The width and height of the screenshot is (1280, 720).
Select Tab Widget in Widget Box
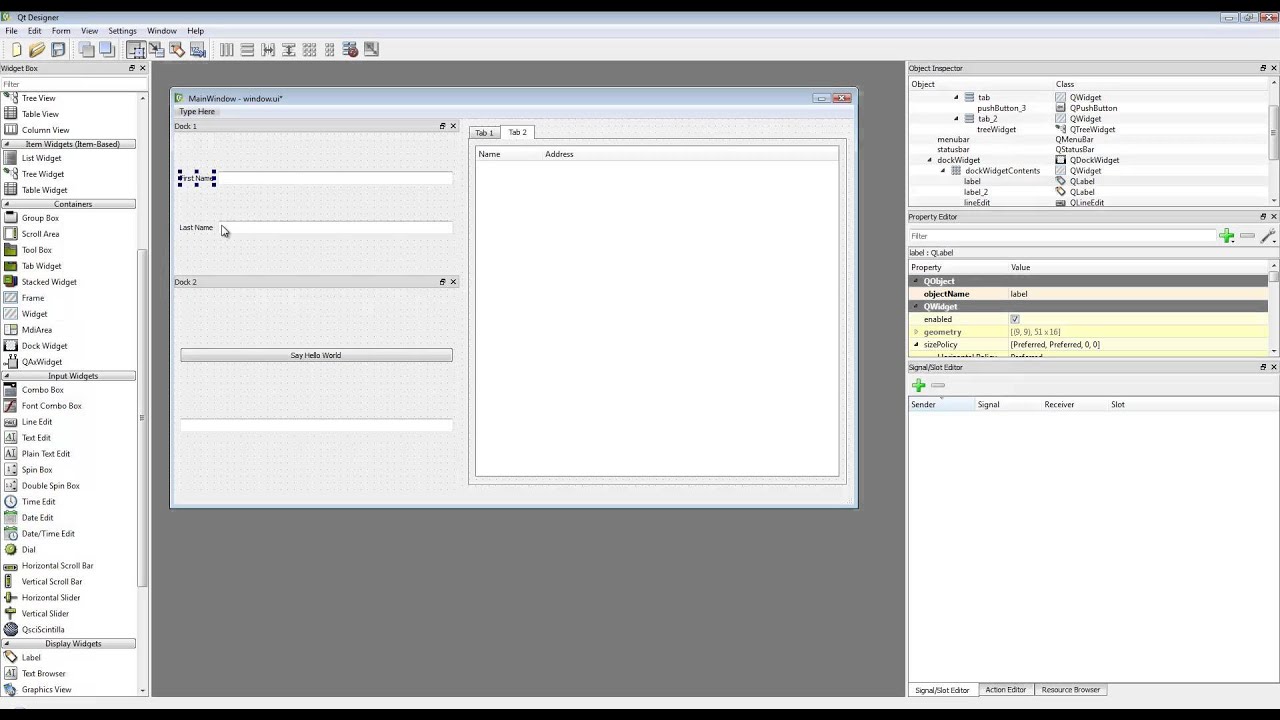click(x=41, y=266)
